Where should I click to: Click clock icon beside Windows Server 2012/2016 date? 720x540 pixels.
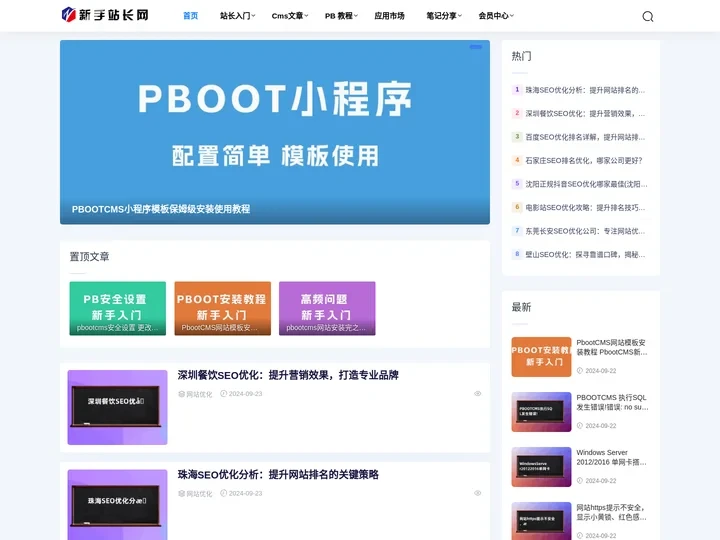tap(579, 481)
